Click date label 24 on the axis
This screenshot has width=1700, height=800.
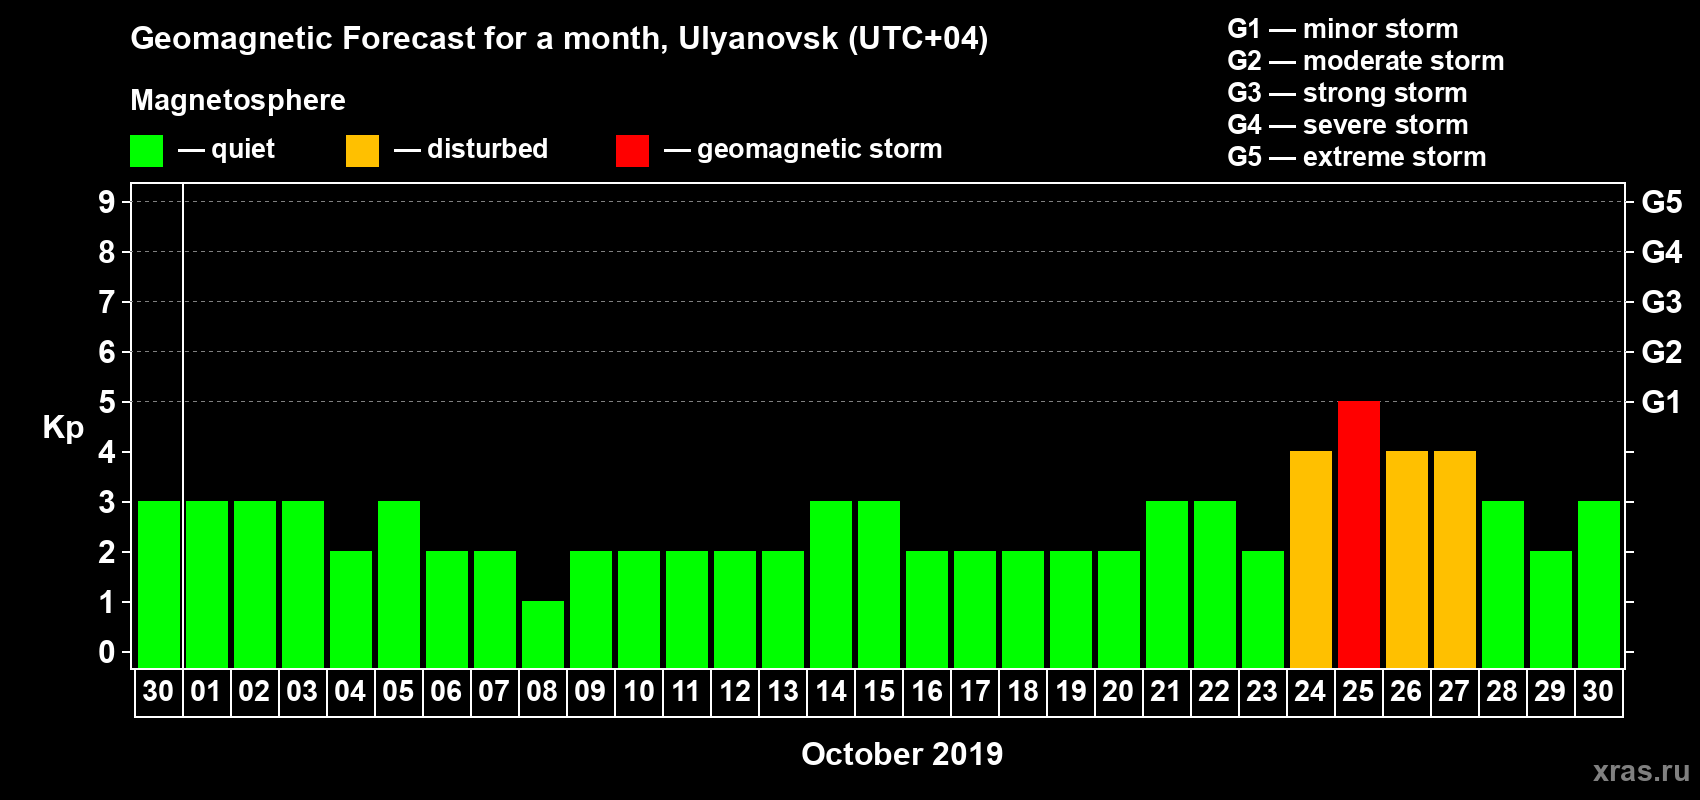(1310, 692)
